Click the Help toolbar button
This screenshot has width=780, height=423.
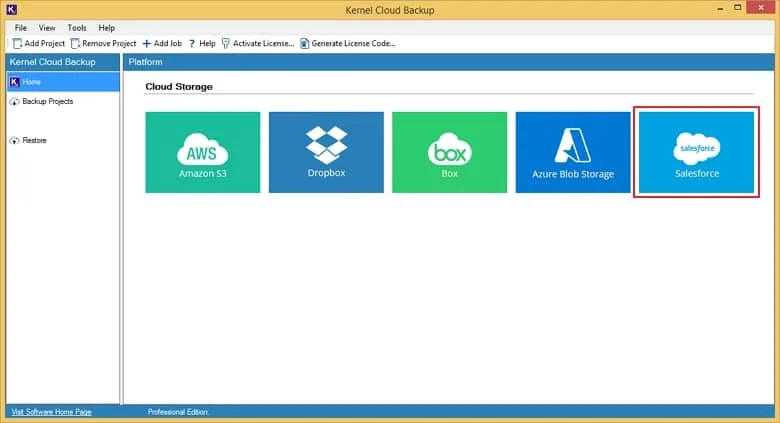[202, 44]
